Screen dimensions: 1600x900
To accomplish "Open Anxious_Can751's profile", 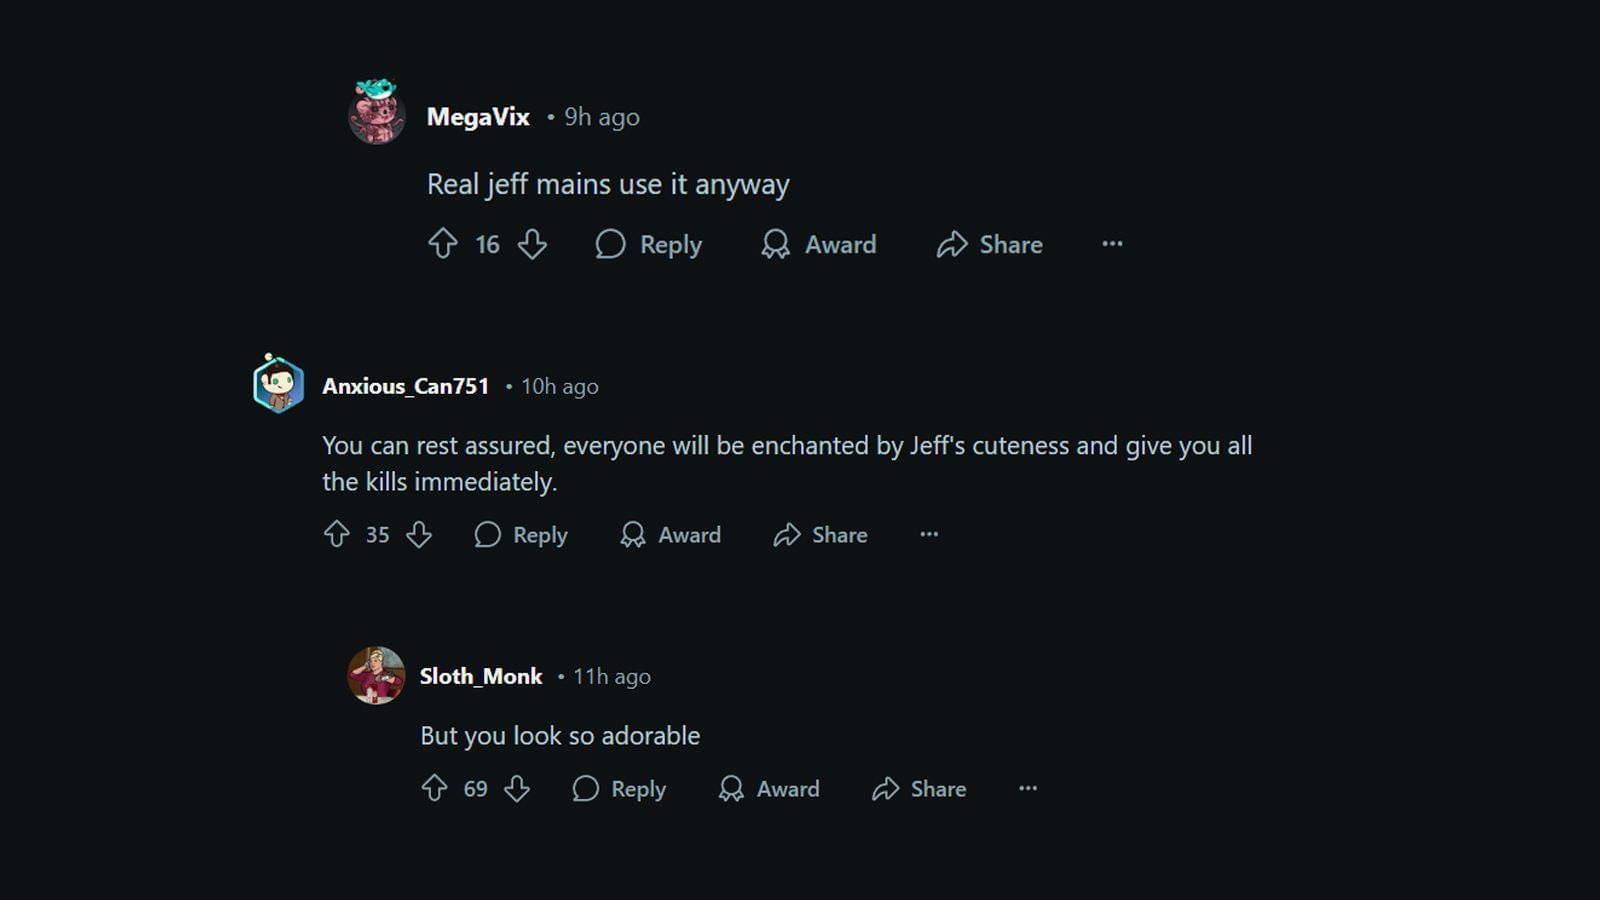I will tap(406, 386).
